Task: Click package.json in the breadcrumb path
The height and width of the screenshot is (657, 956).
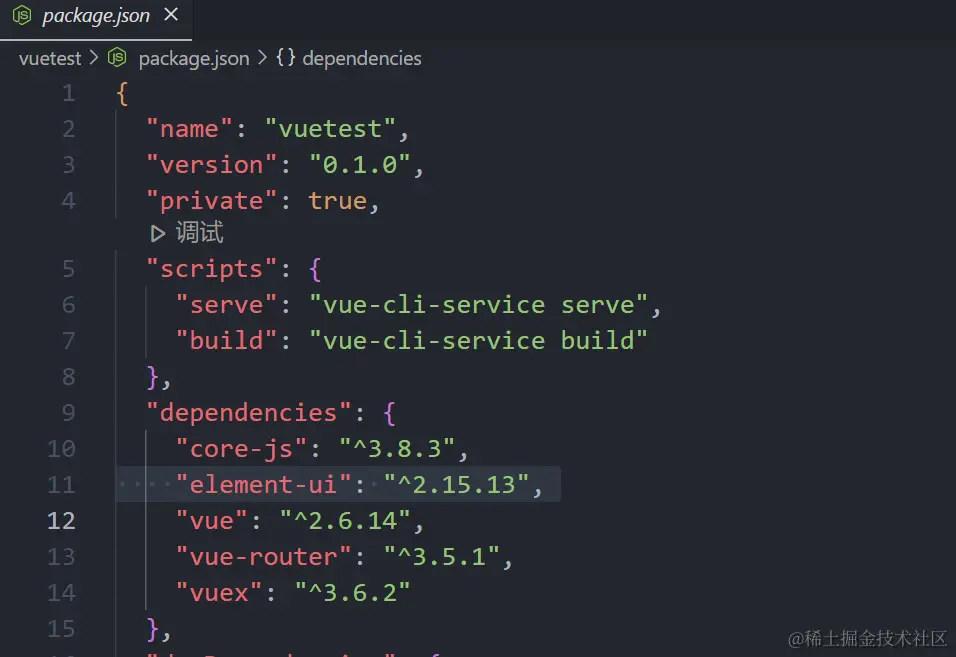Action: pos(194,59)
